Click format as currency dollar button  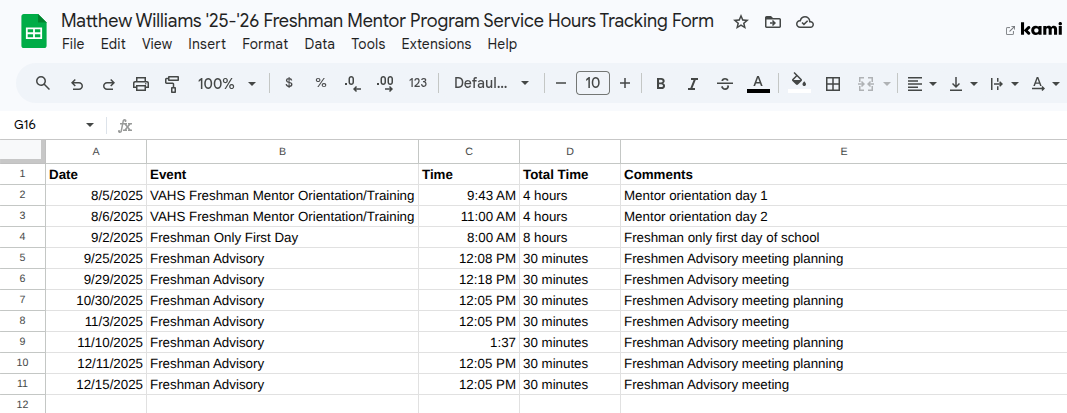[x=289, y=84]
